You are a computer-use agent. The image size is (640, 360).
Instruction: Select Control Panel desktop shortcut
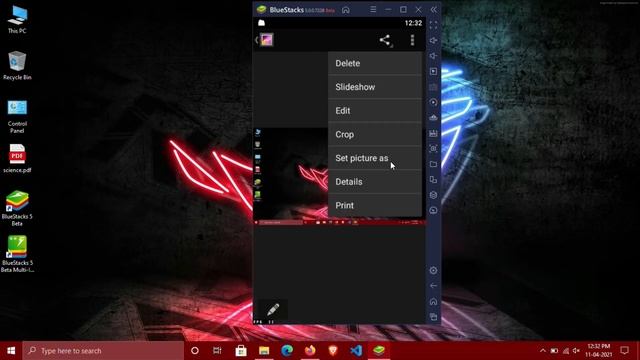click(x=17, y=116)
